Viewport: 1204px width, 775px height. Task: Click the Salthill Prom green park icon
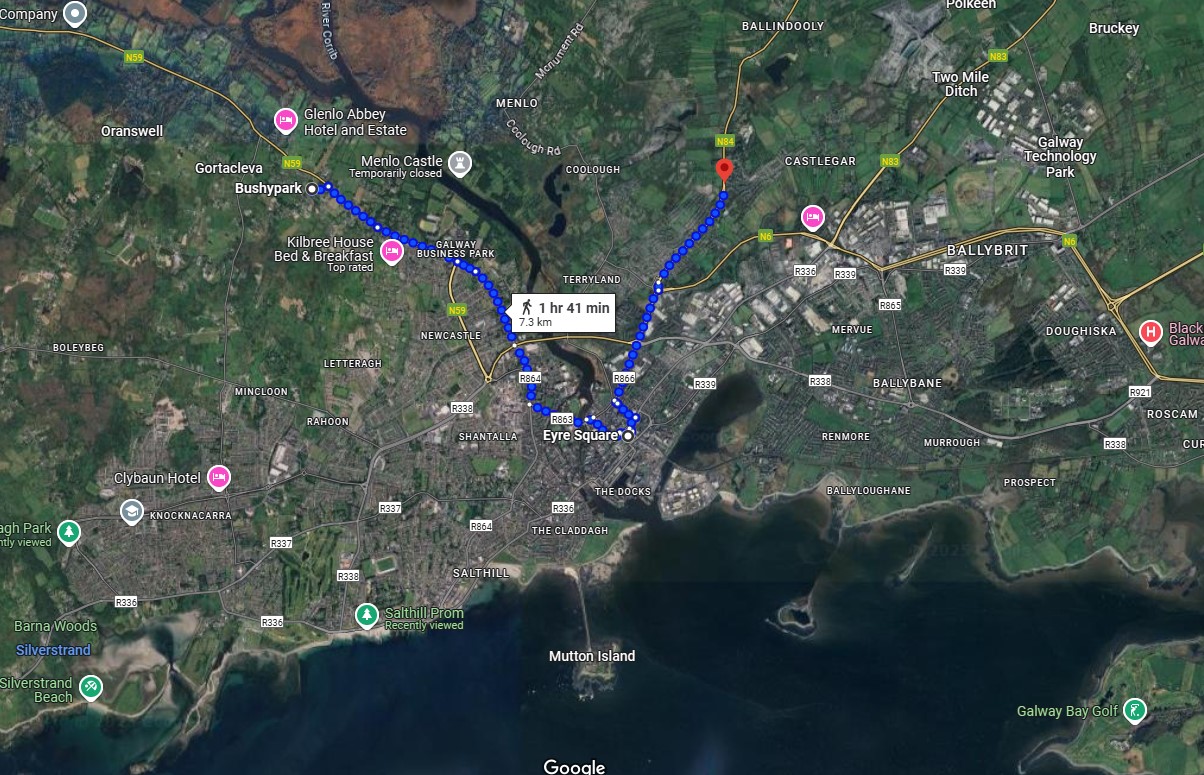368,613
